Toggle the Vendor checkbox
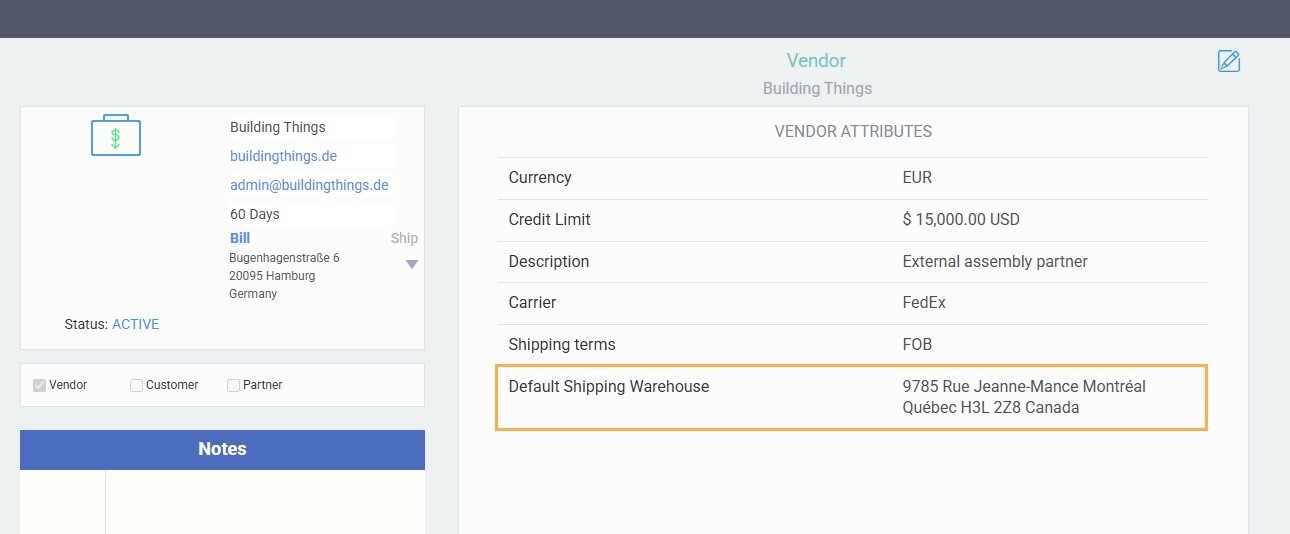 40,385
